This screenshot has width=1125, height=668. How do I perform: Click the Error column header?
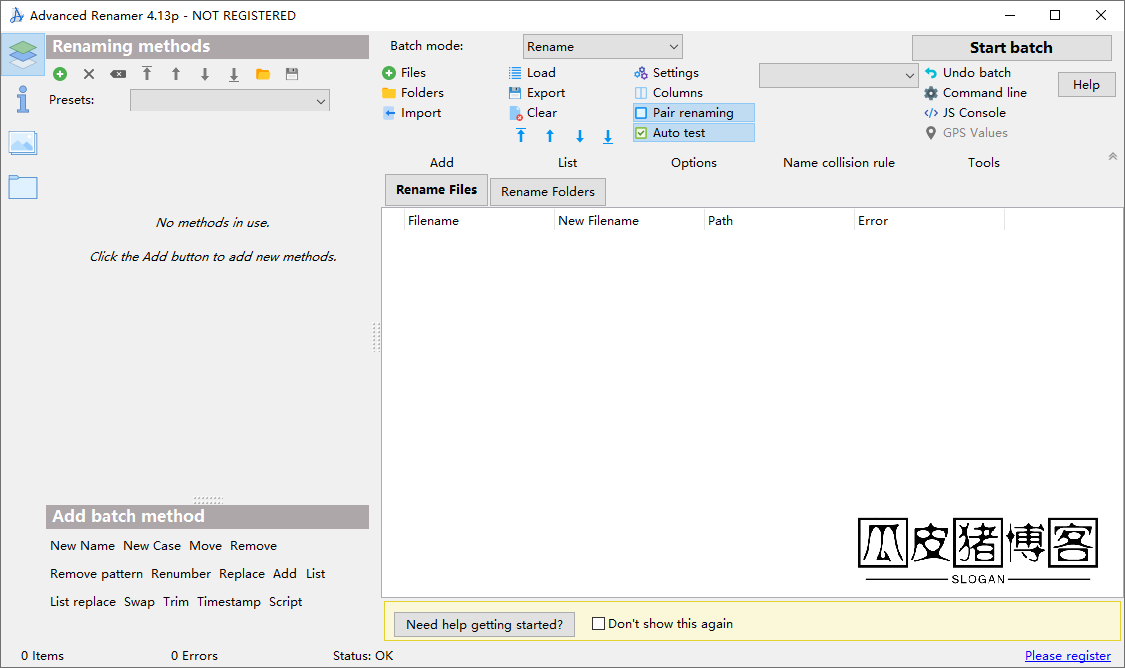929,220
